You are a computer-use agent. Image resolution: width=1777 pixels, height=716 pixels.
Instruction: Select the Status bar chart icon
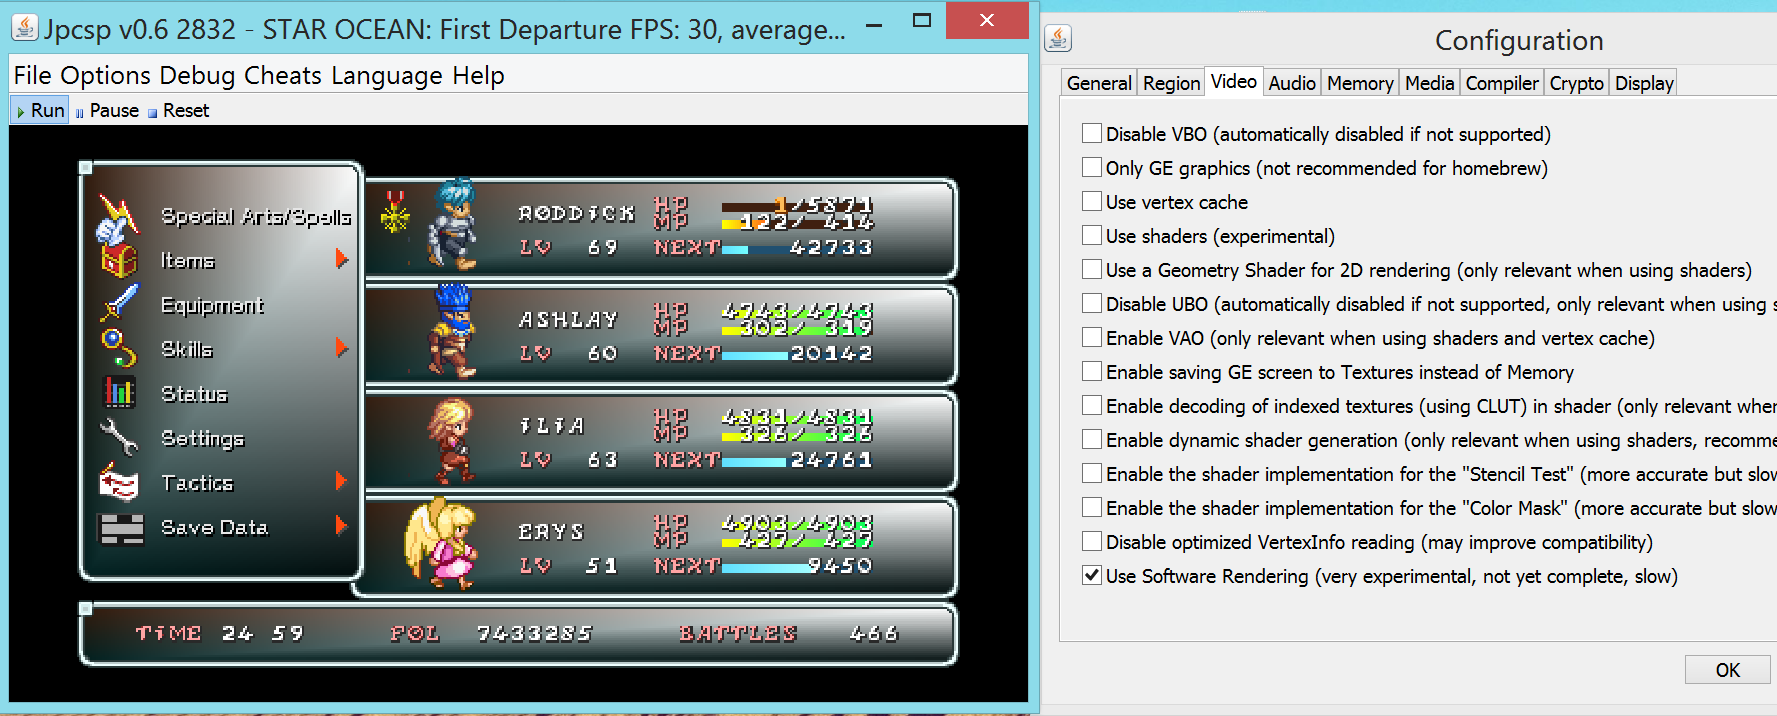point(119,393)
